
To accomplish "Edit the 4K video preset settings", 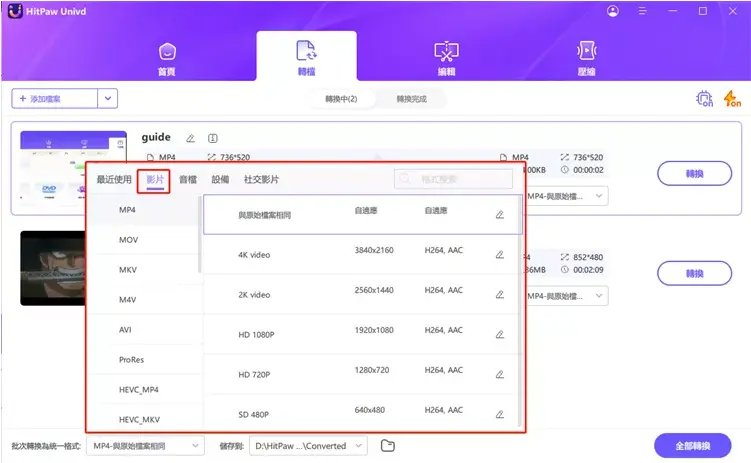I will (499, 254).
